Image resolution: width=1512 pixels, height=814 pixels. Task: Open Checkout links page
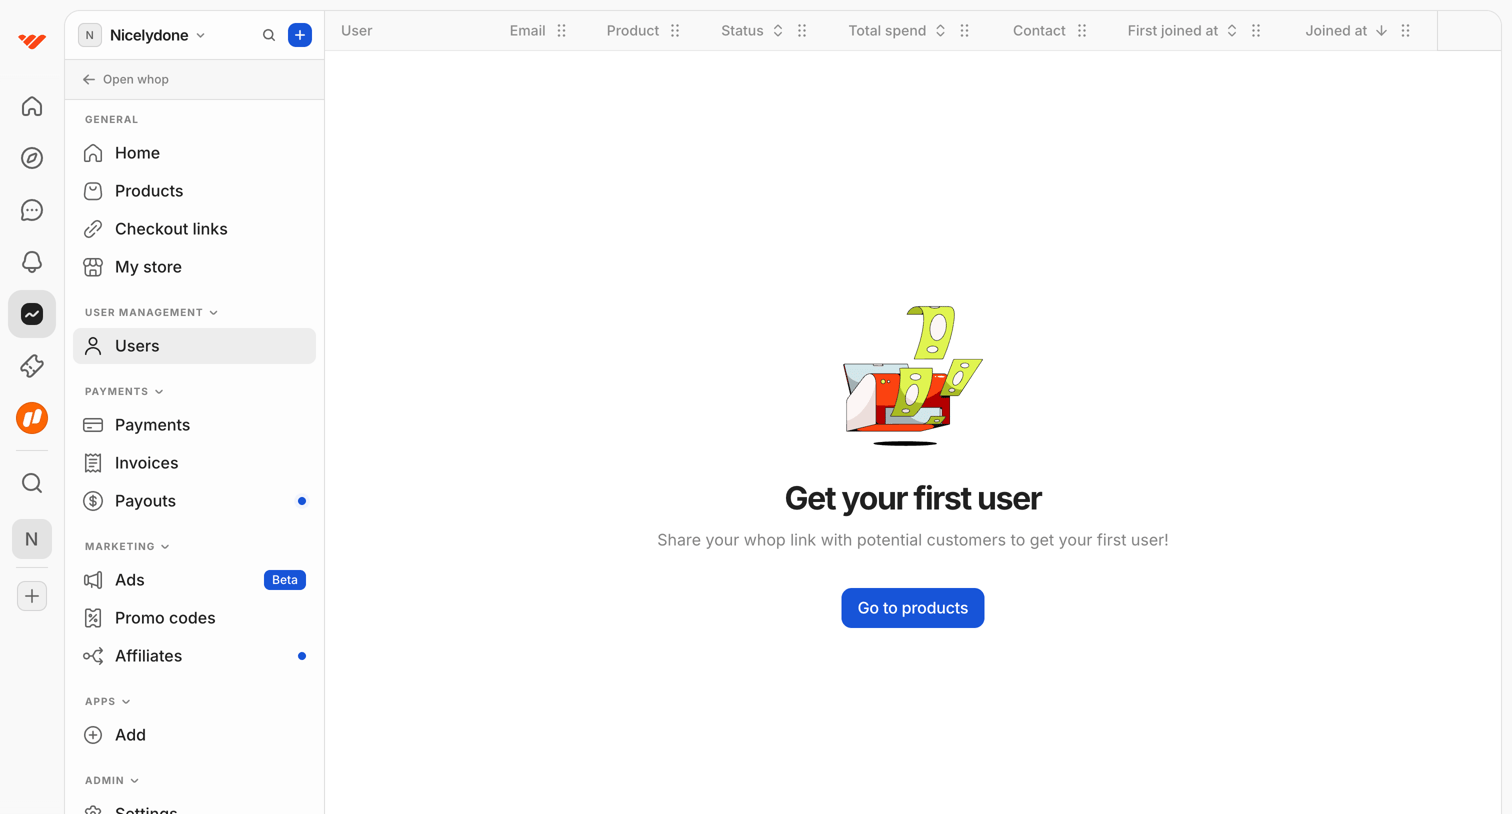194,229
